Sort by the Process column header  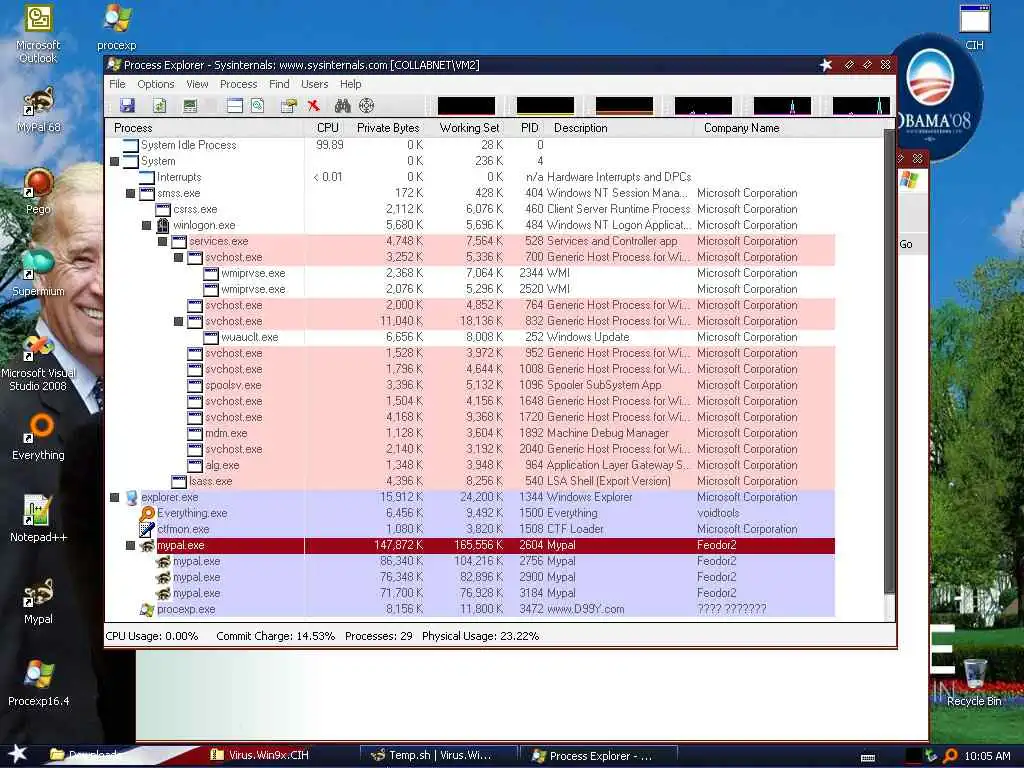[205, 128]
